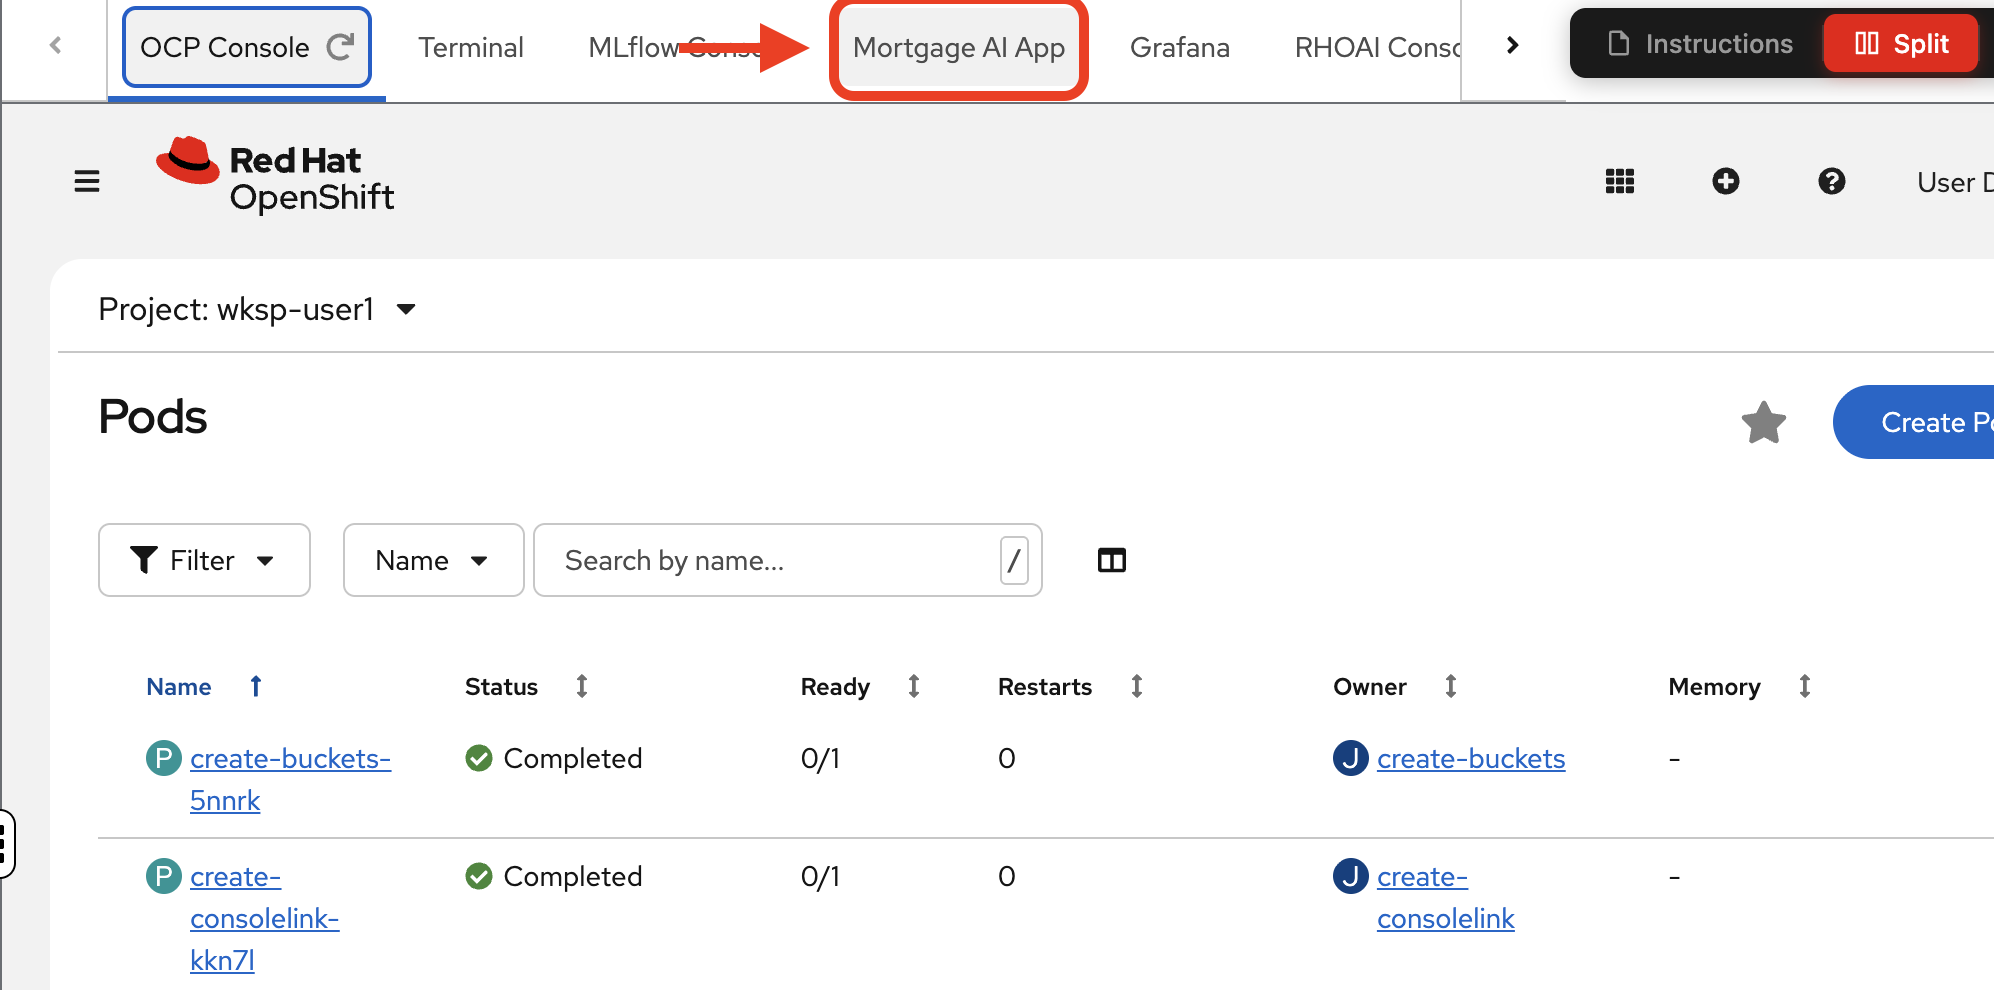Click the Job badge beside create-consolelink owner
1994x990 pixels.
(1350, 876)
